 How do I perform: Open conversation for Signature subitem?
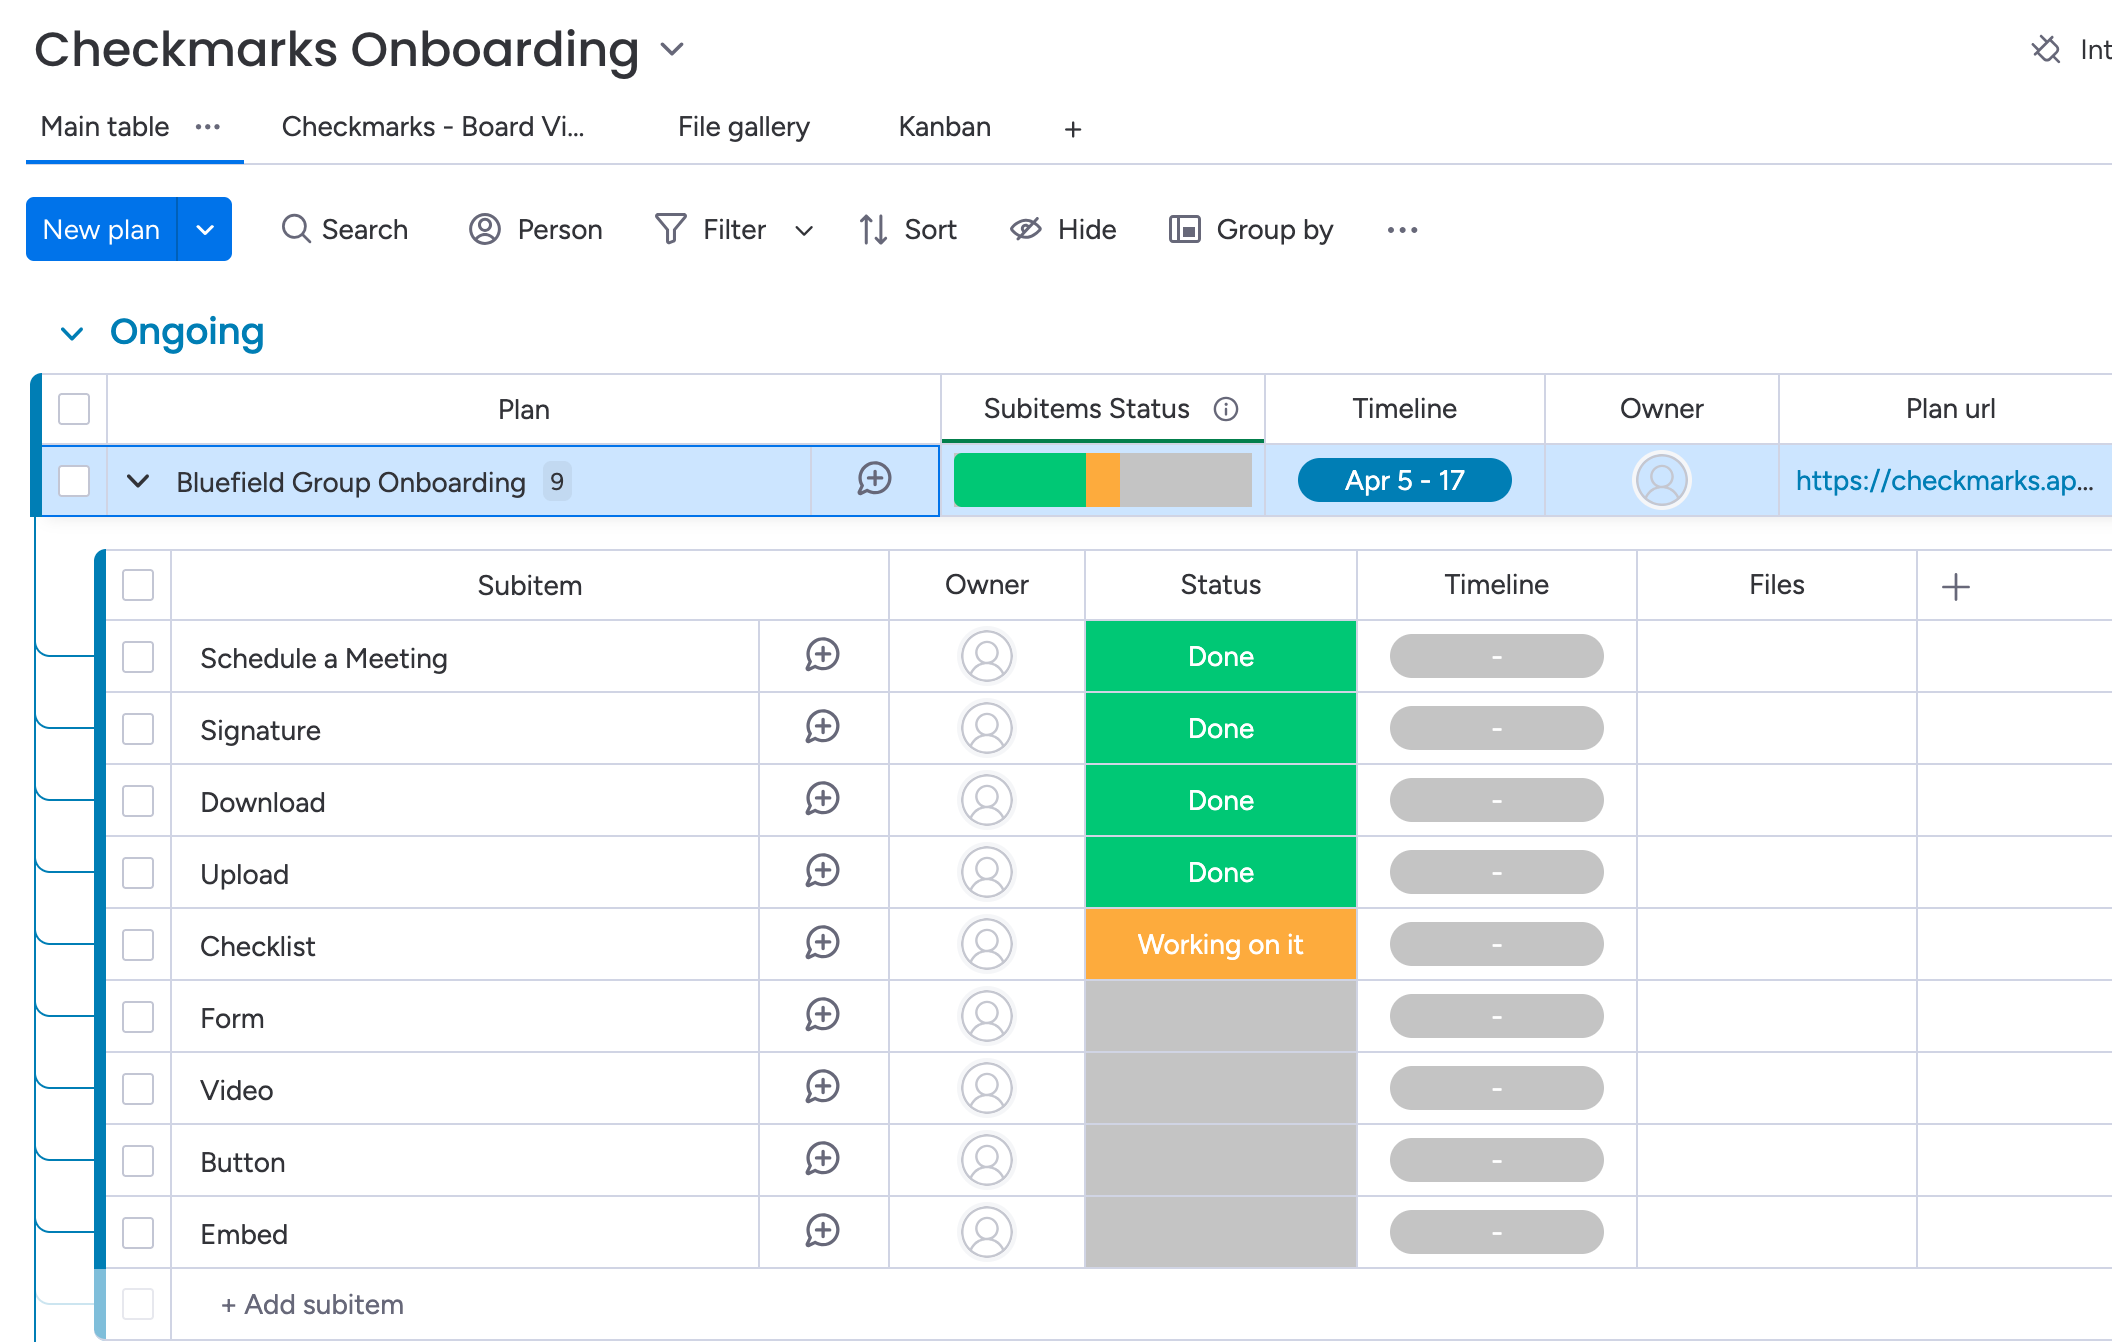tap(822, 728)
